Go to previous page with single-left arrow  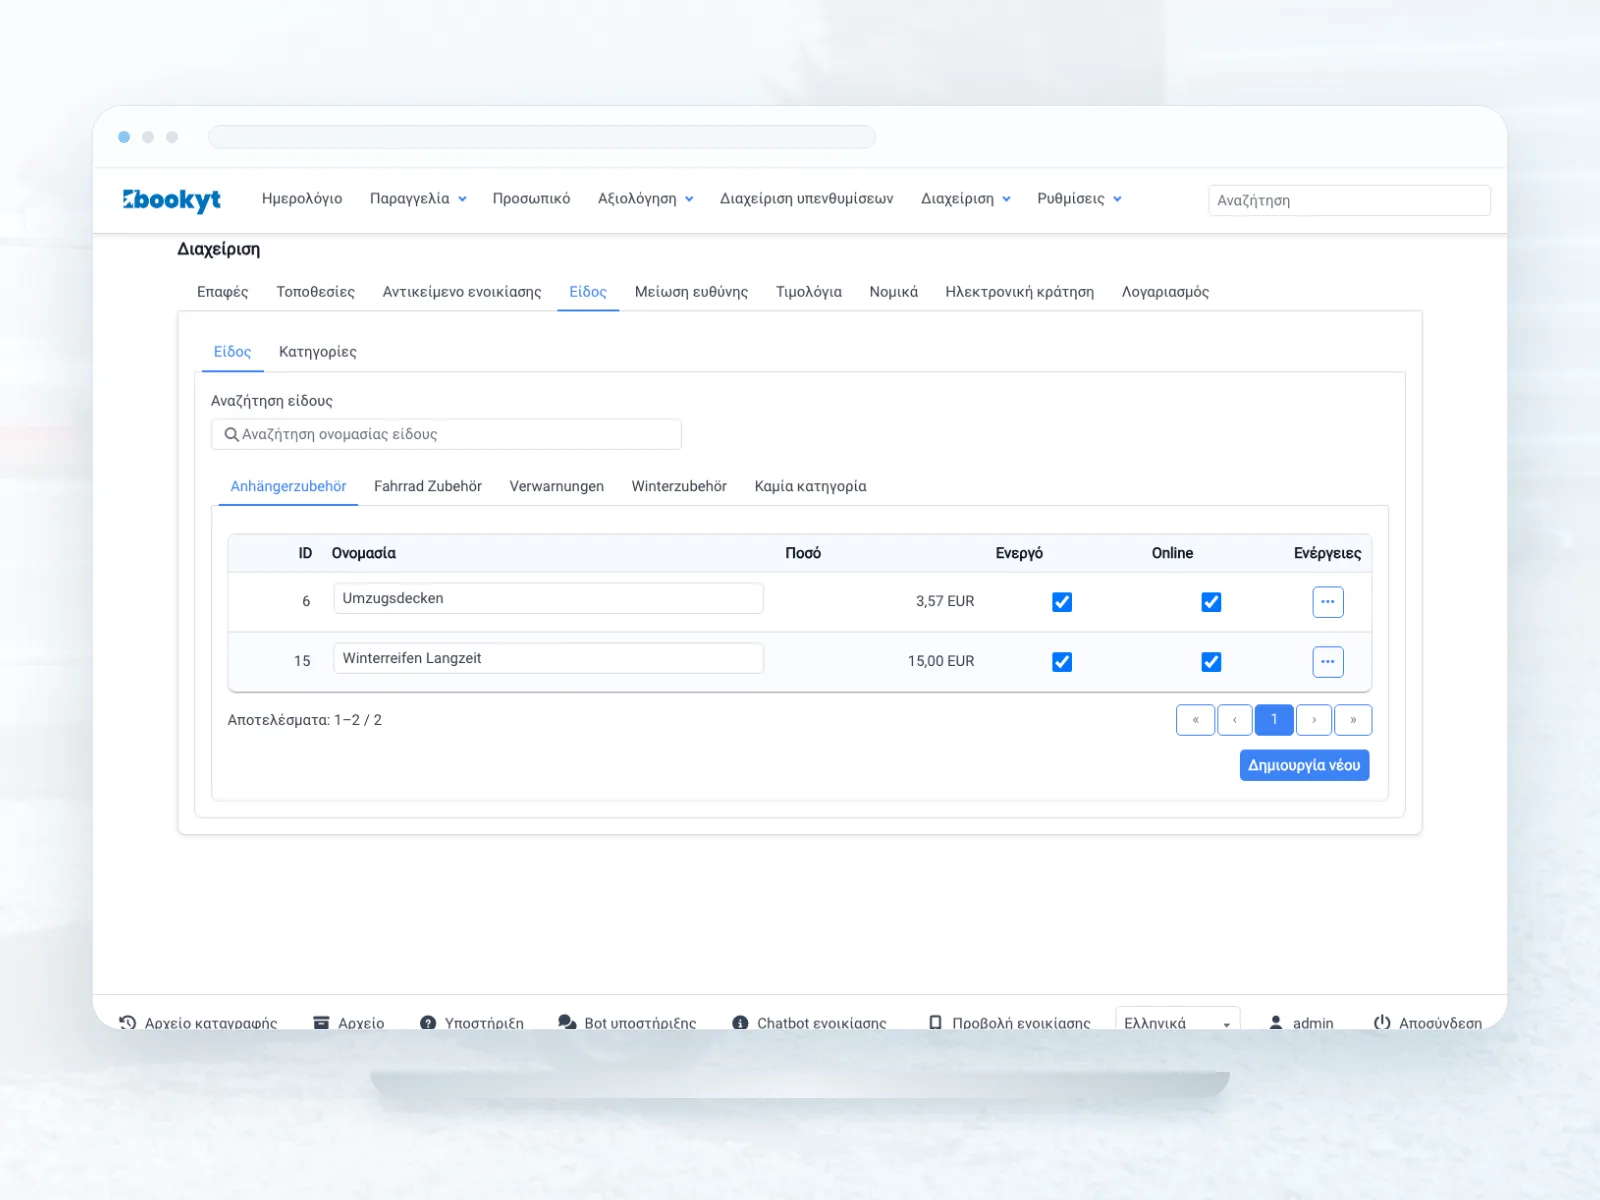[x=1235, y=720]
